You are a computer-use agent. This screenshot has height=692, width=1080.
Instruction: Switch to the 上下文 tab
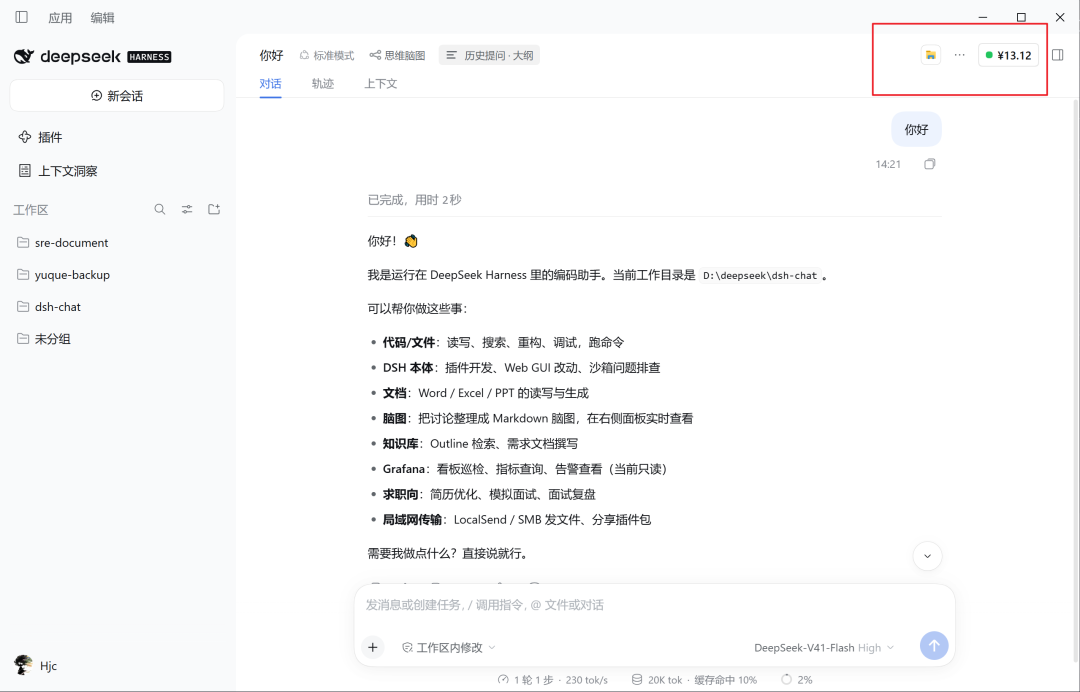point(380,83)
